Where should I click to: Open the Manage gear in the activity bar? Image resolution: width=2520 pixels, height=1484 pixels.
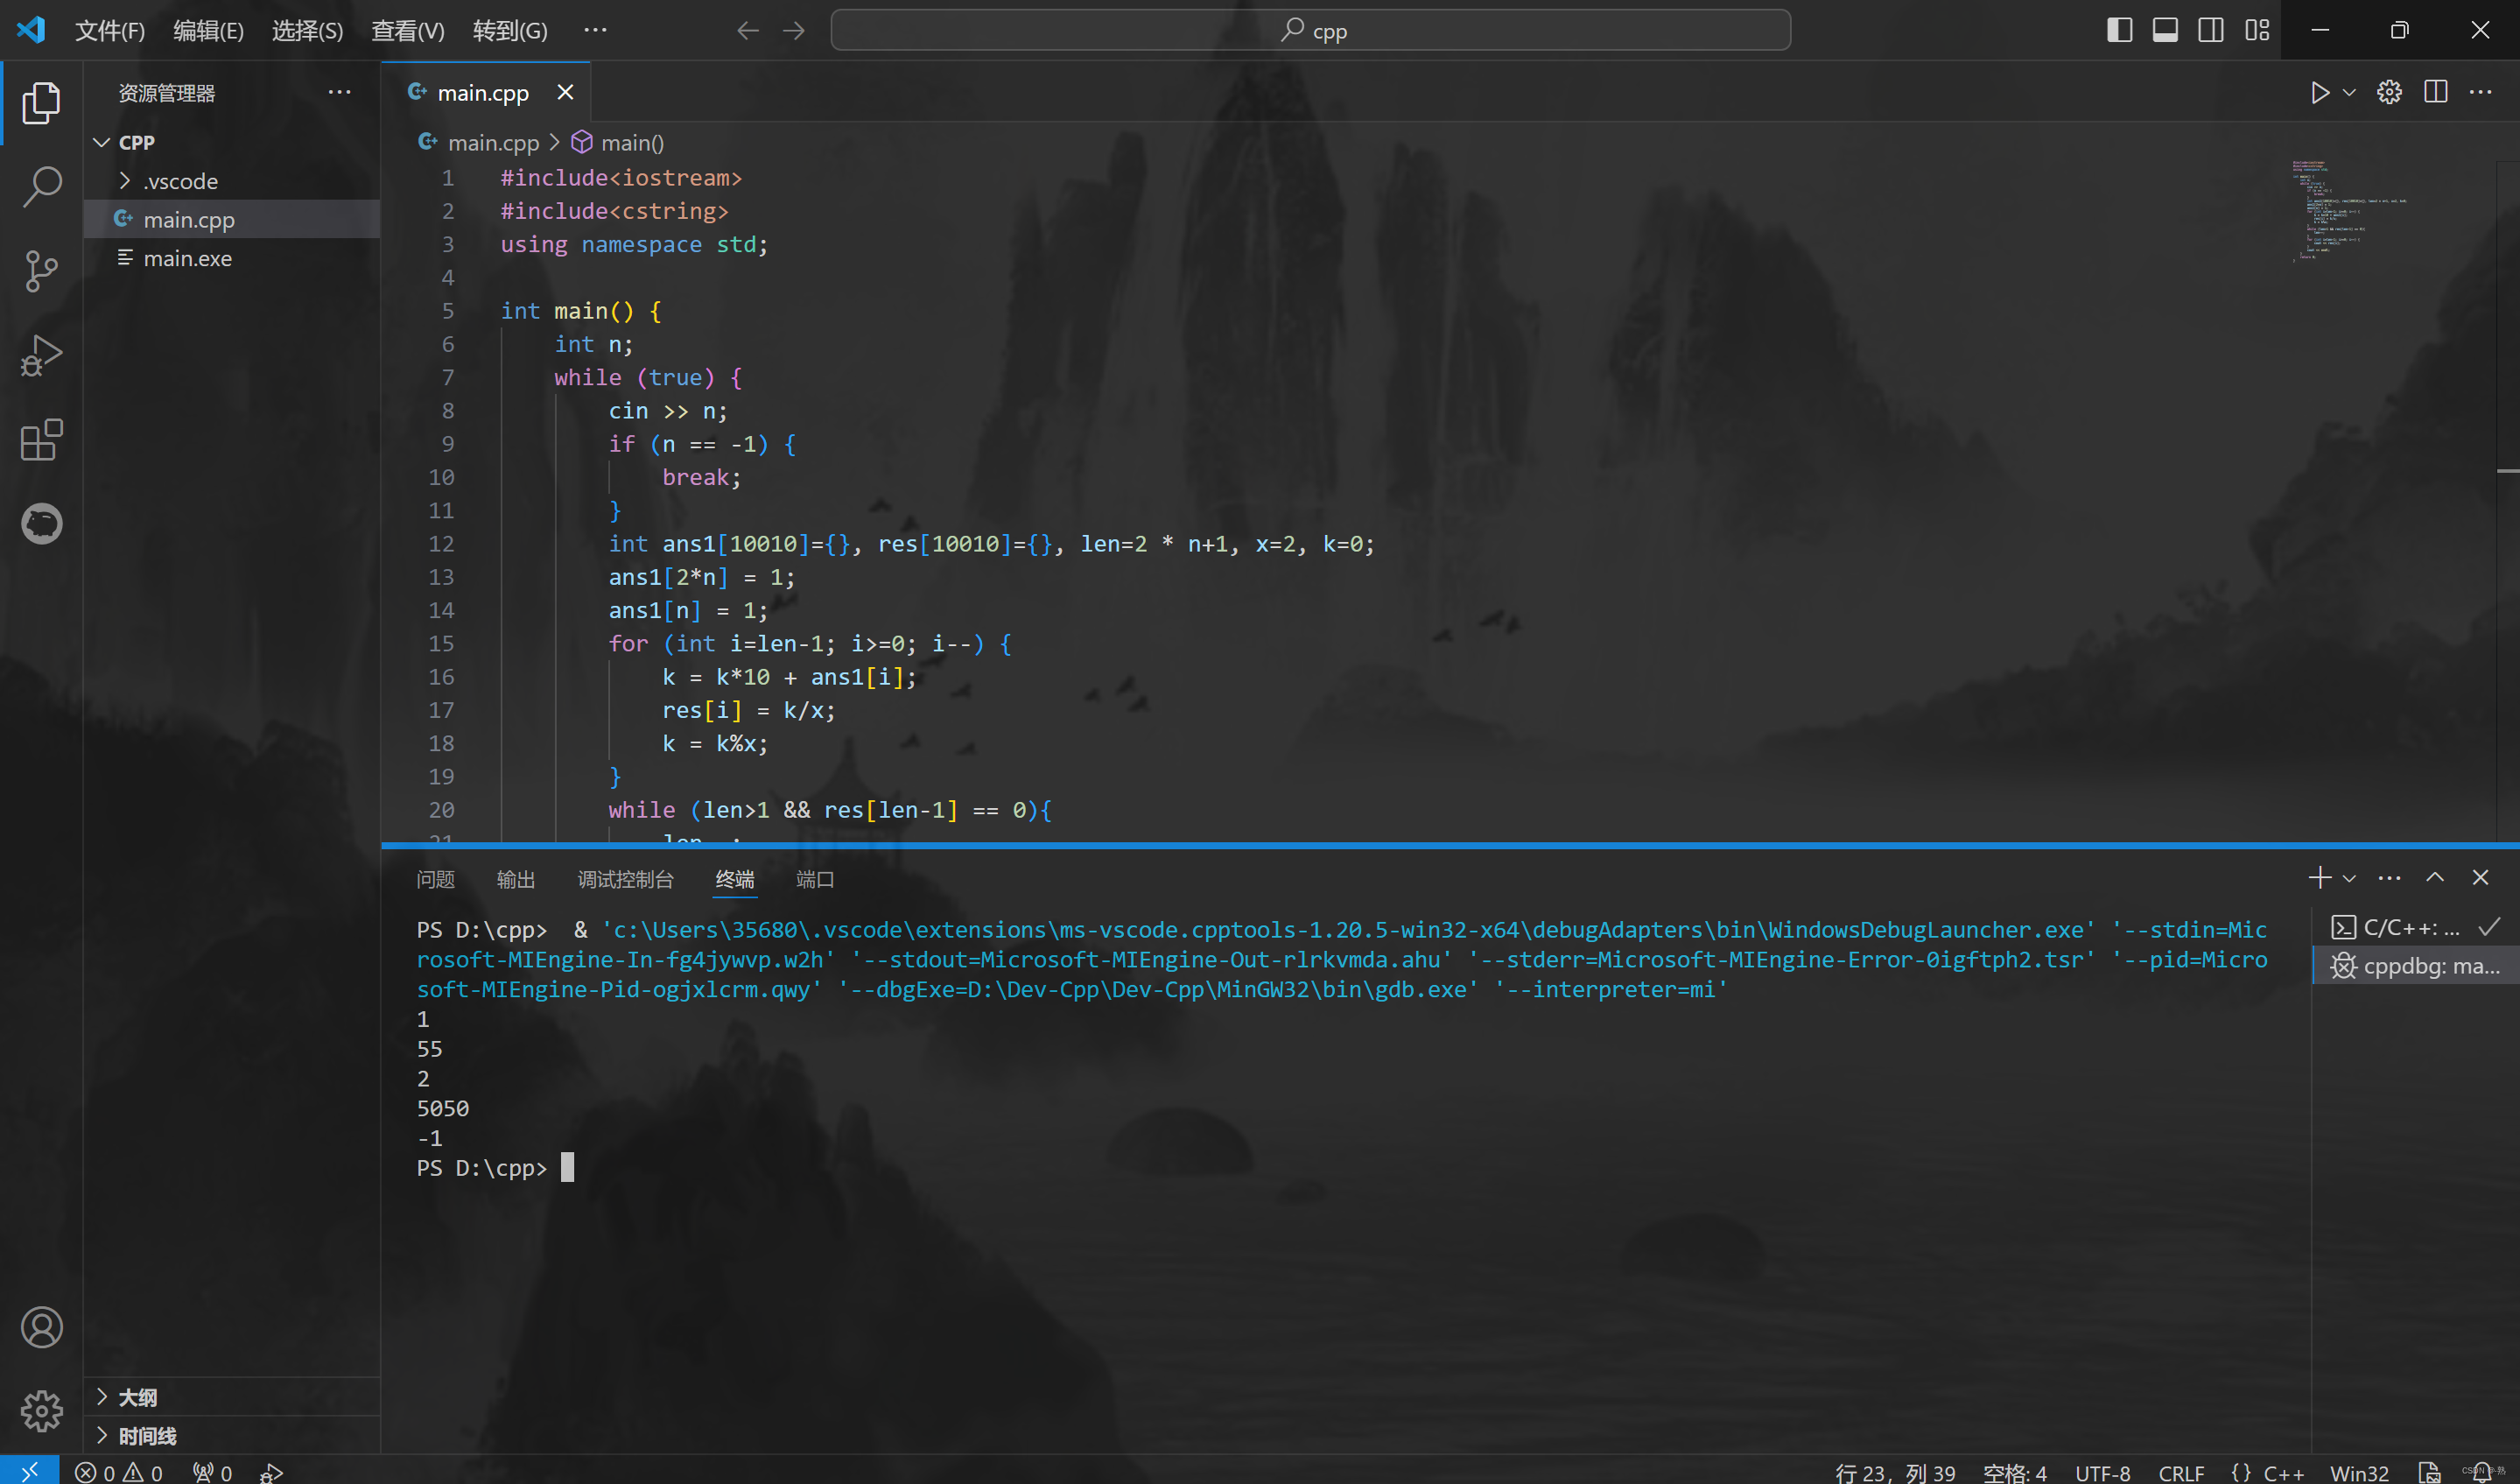pyautogui.click(x=41, y=1411)
